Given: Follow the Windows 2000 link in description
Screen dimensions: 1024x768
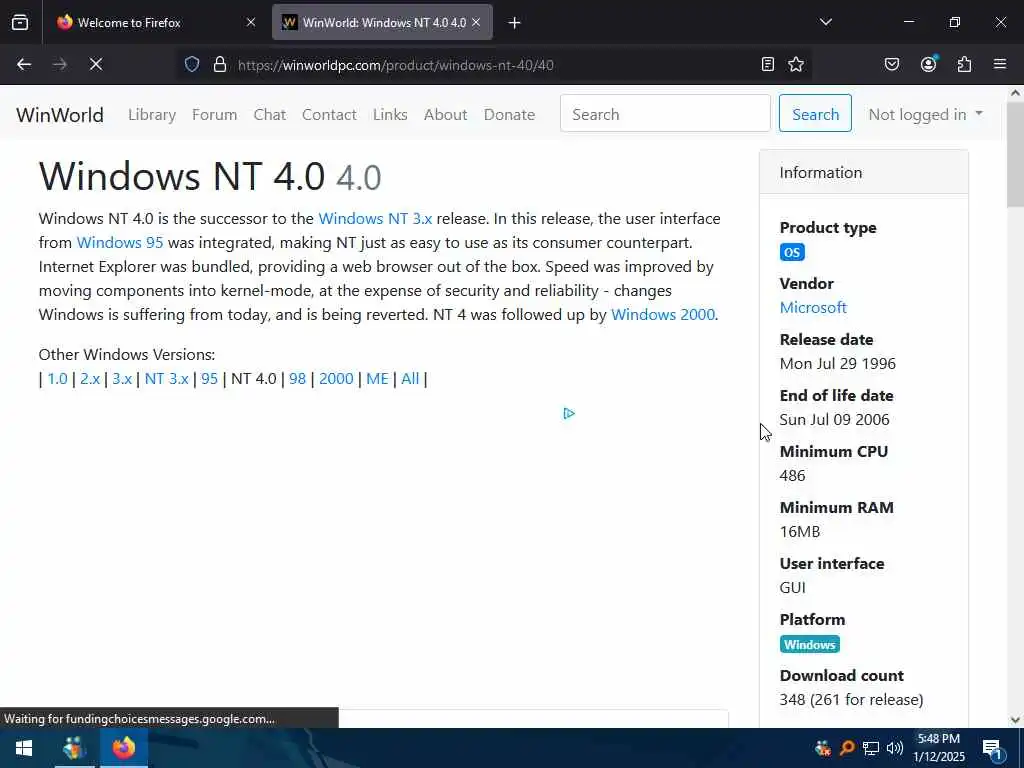Looking at the screenshot, I should click(x=663, y=315).
